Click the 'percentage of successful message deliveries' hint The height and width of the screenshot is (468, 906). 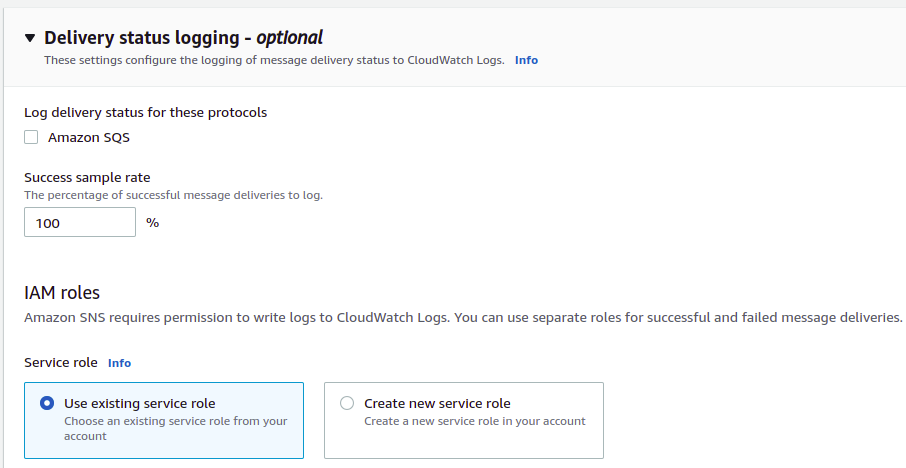pos(173,195)
